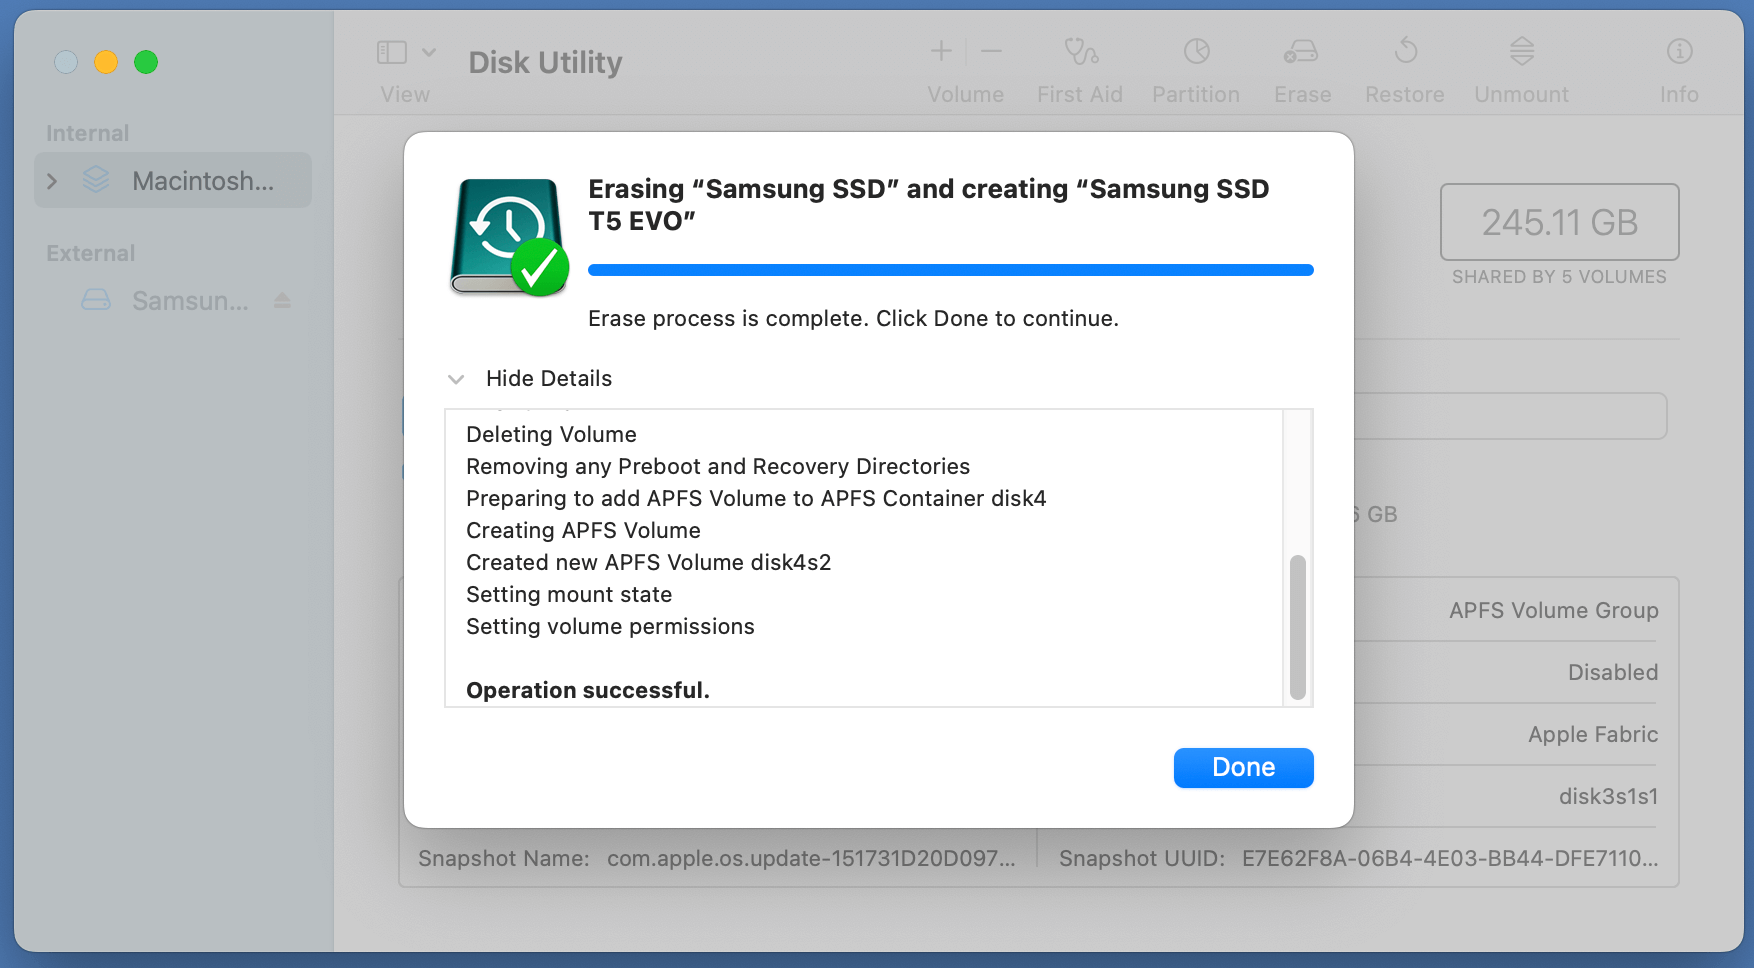Select the Erase tool
The height and width of the screenshot is (968, 1754).
[1301, 65]
